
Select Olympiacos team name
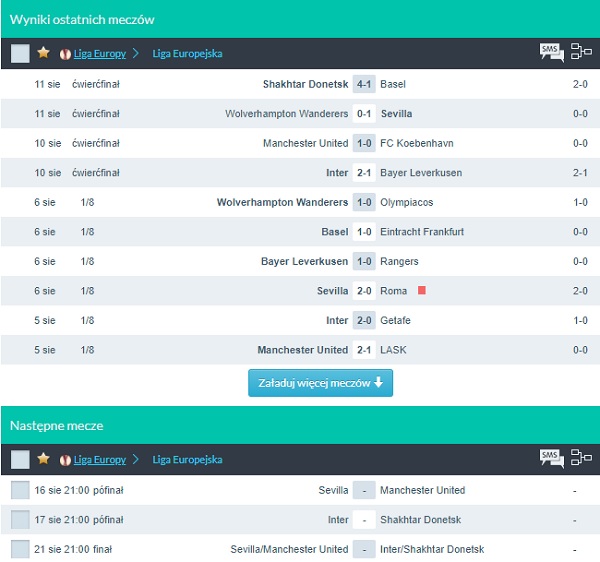[x=406, y=202]
